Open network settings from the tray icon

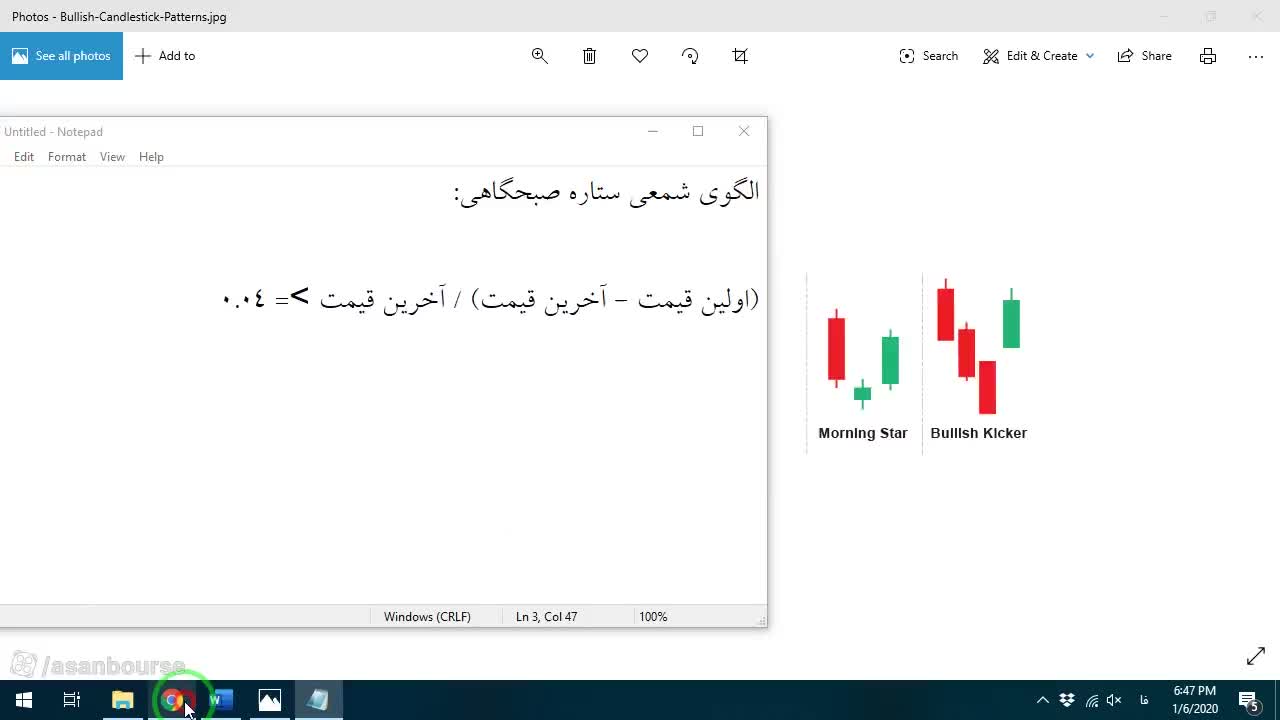coord(1091,700)
